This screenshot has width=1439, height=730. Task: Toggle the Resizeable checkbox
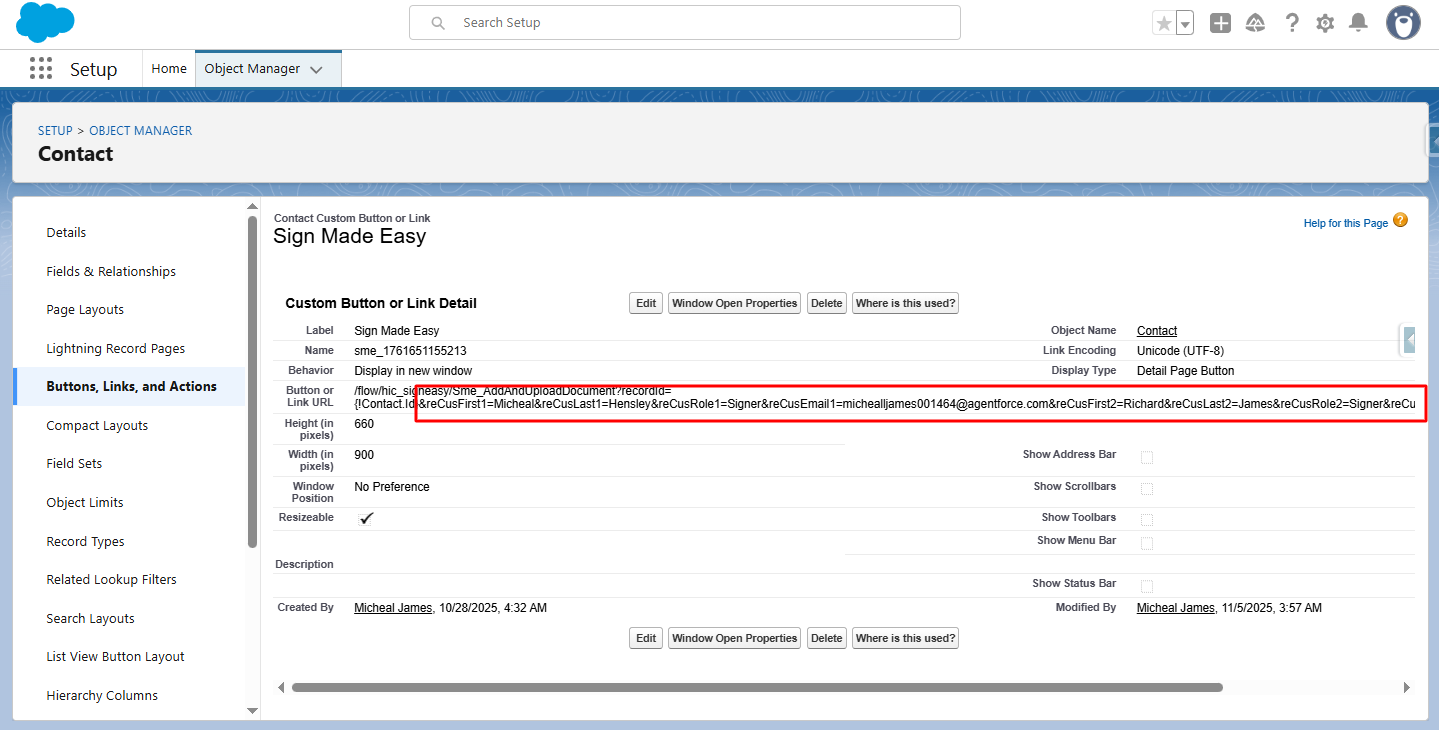click(x=366, y=518)
